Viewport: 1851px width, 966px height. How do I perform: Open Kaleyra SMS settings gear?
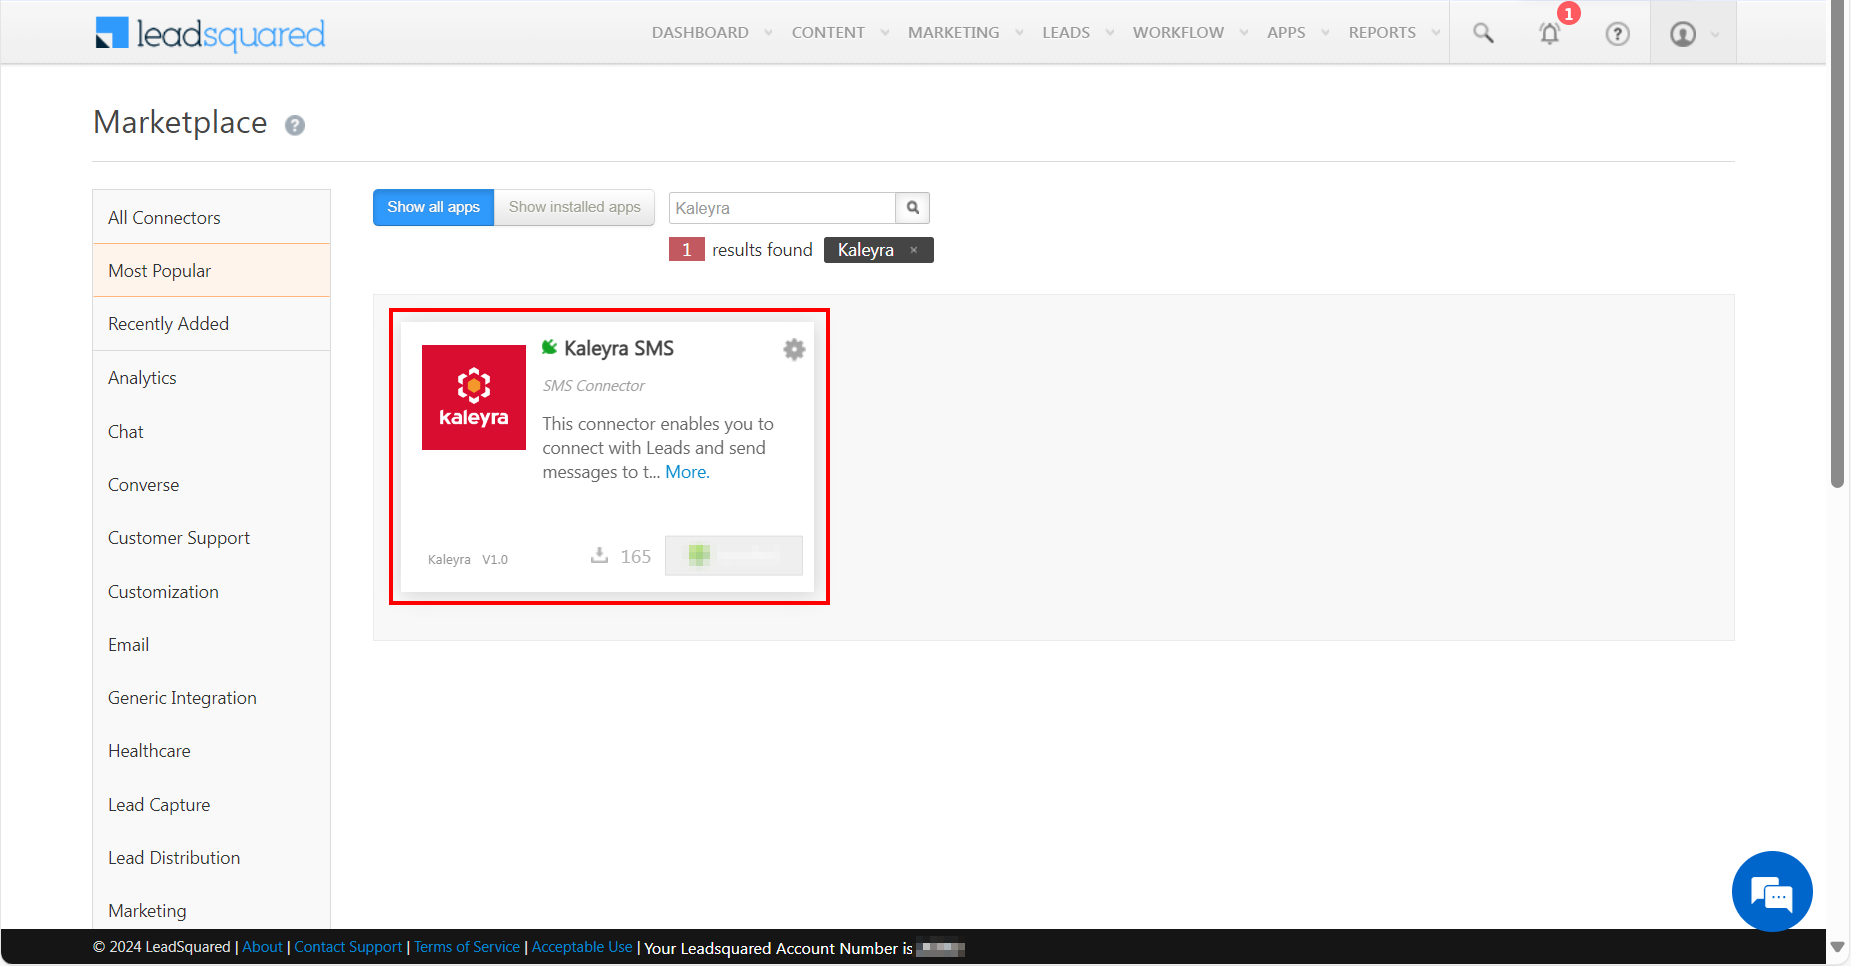(x=794, y=349)
